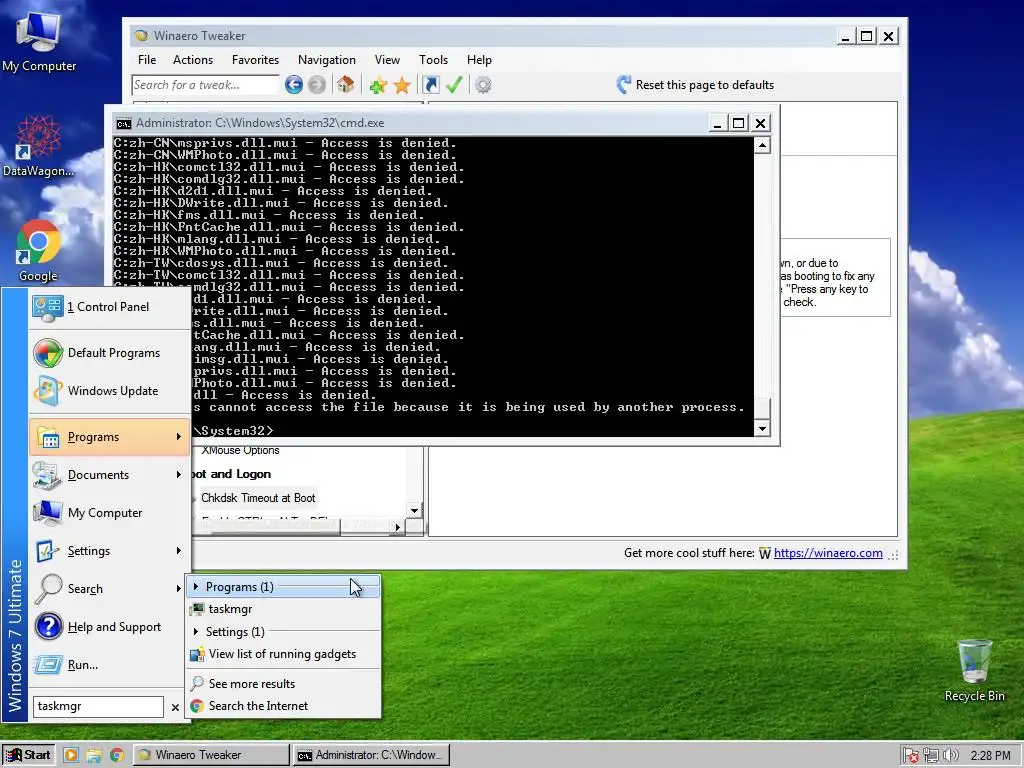The width and height of the screenshot is (1024, 768).
Task: Click See more results magnifier entry
Action: click(283, 684)
